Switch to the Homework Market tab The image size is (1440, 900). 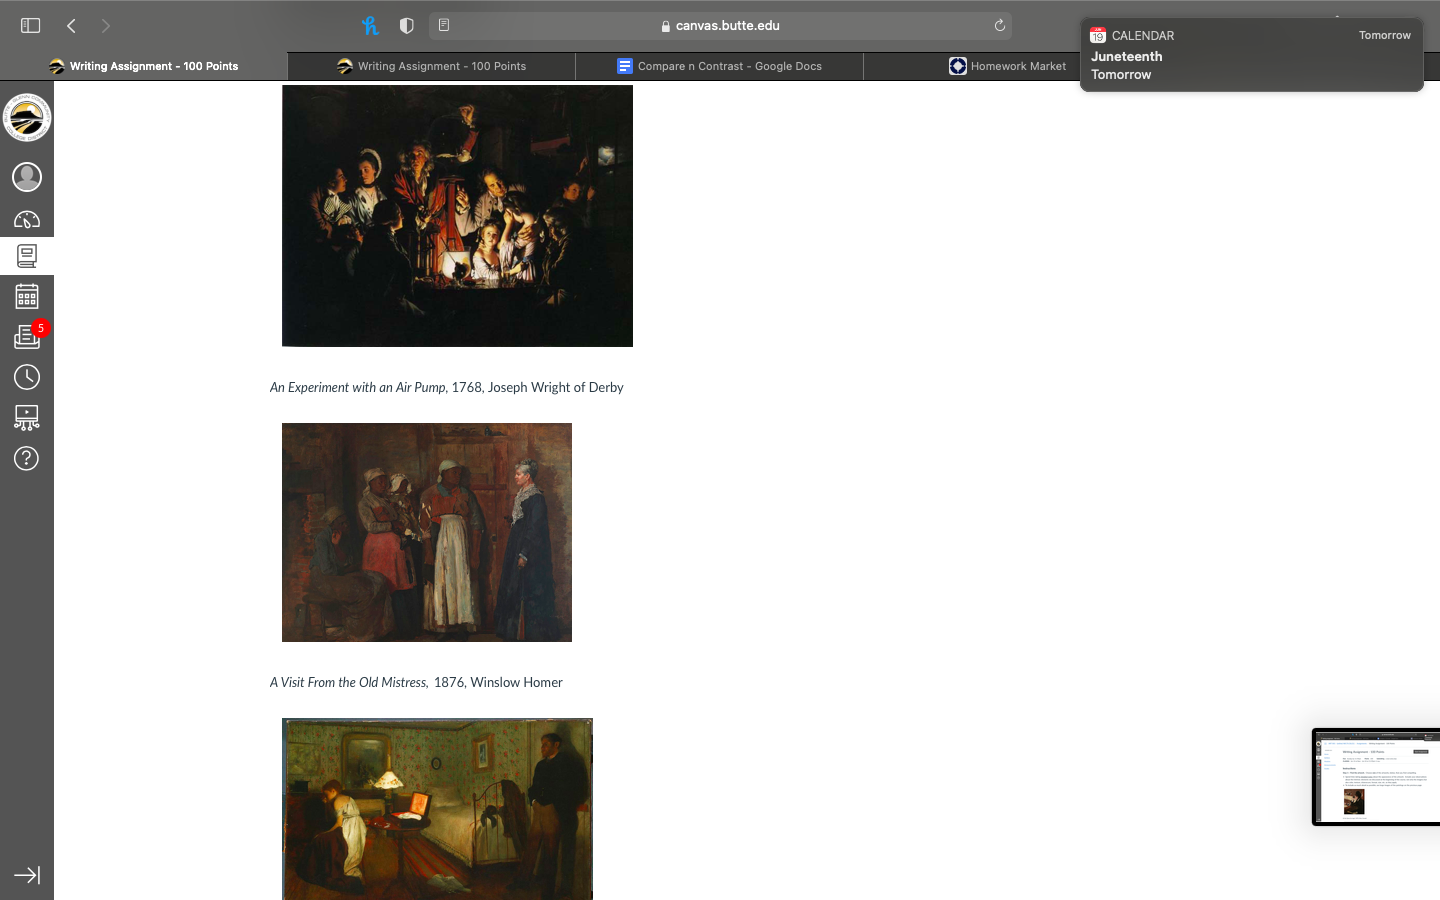(1008, 66)
